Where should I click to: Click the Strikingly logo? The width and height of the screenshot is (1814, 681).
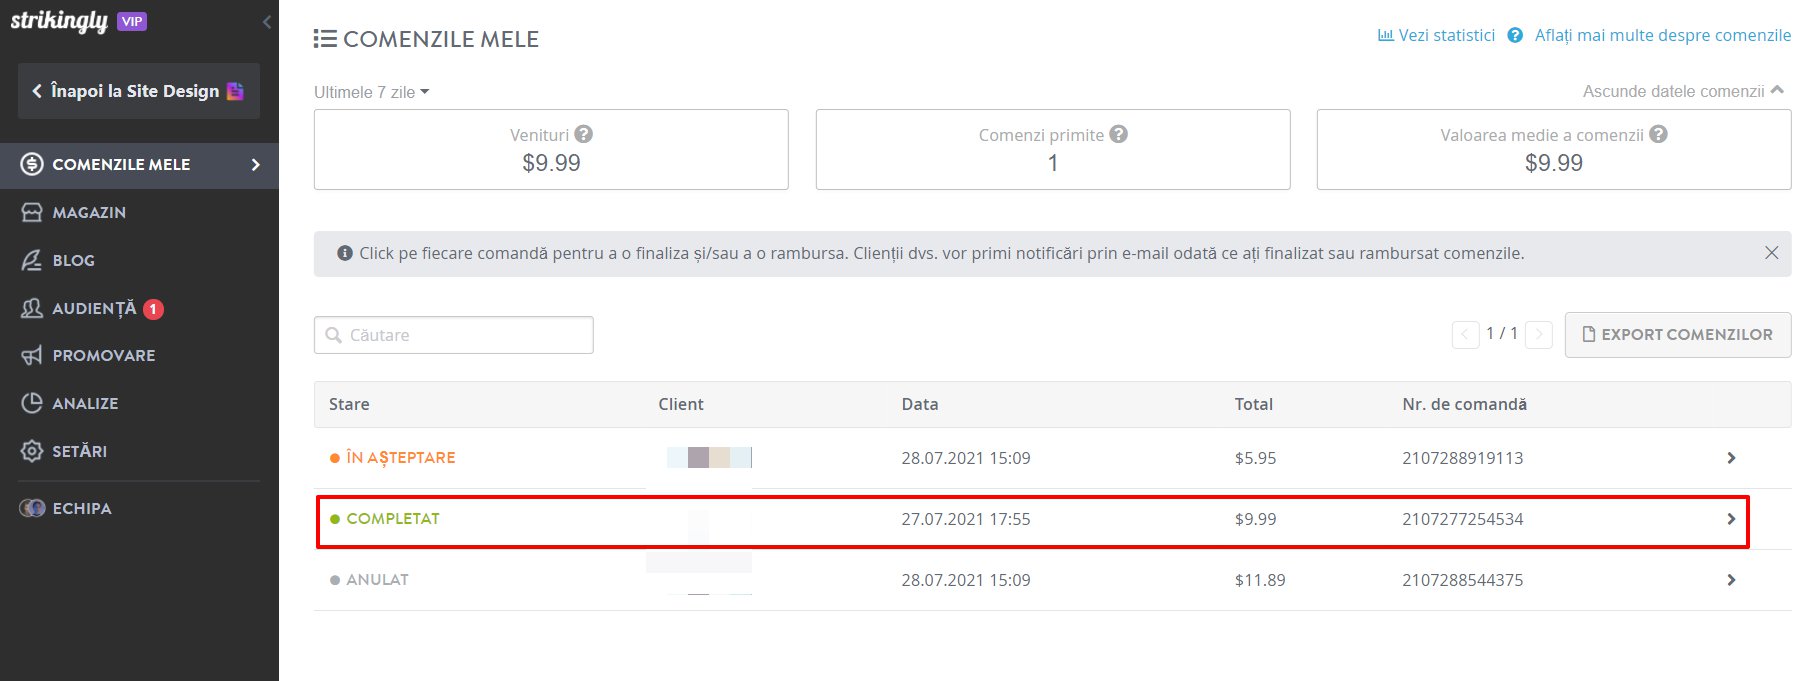[x=59, y=21]
